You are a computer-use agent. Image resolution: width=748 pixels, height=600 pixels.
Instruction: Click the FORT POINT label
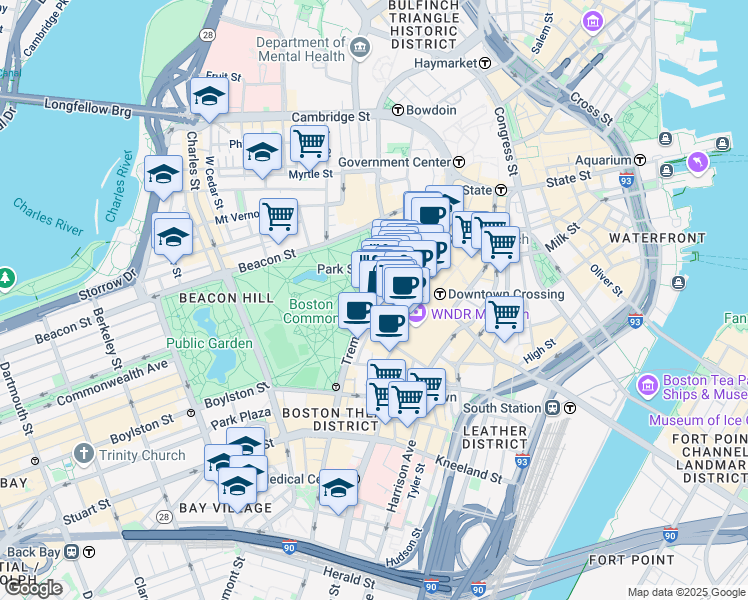(632, 560)
